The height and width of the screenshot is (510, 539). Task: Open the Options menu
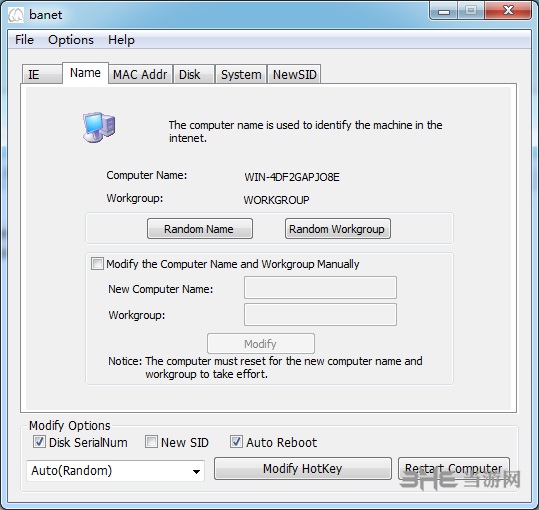click(71, 40)
